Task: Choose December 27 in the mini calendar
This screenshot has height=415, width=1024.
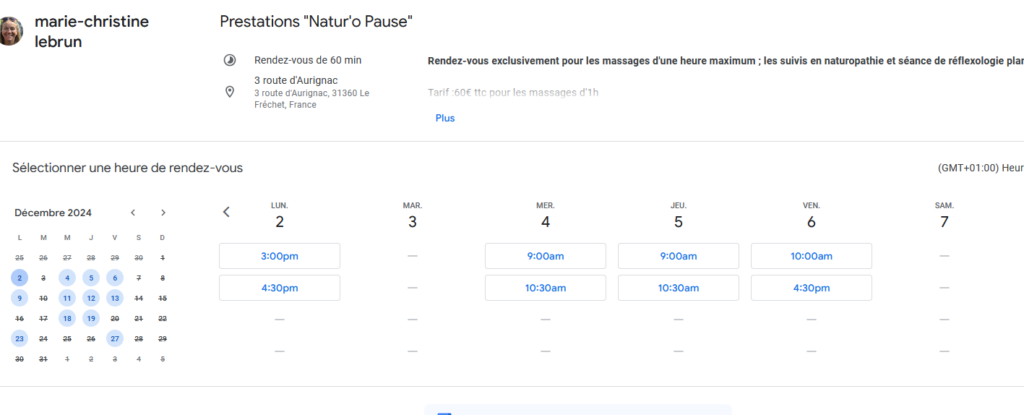Action: pyautogui.click(x=115, y=338)
